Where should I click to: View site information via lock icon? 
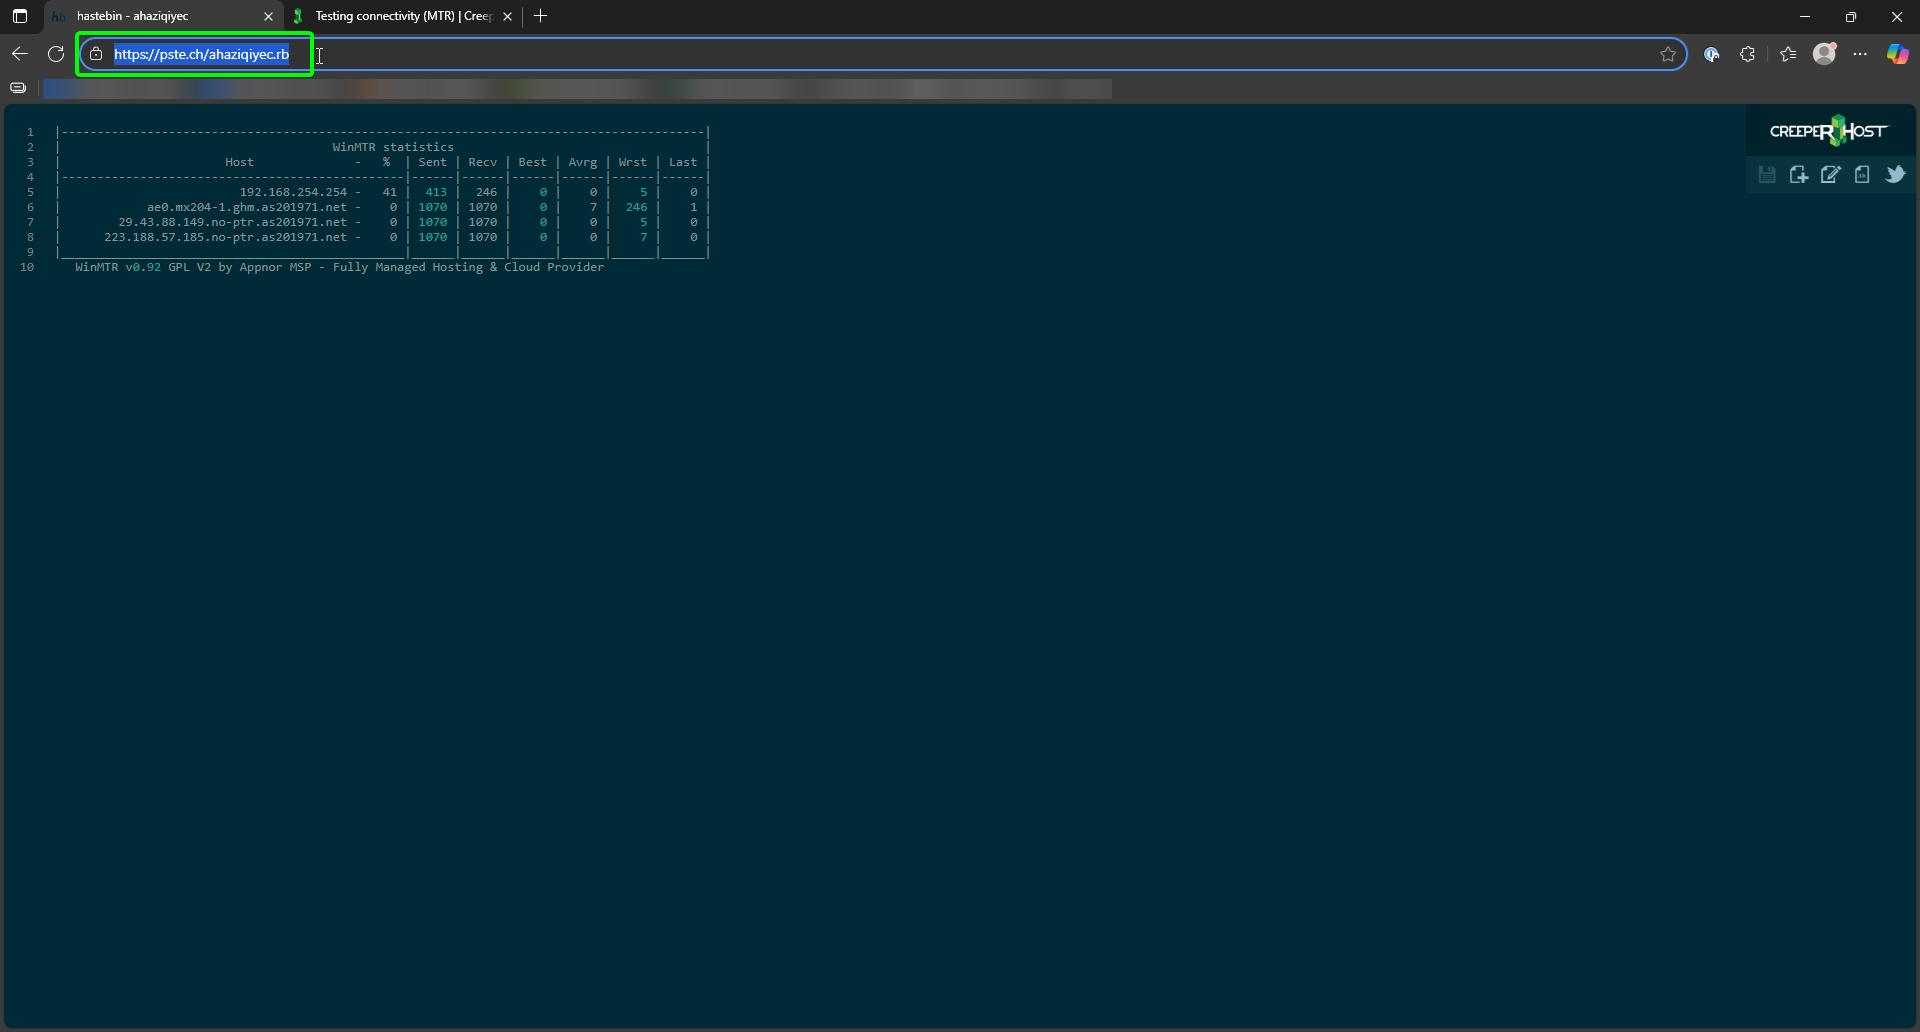point(96,55)
